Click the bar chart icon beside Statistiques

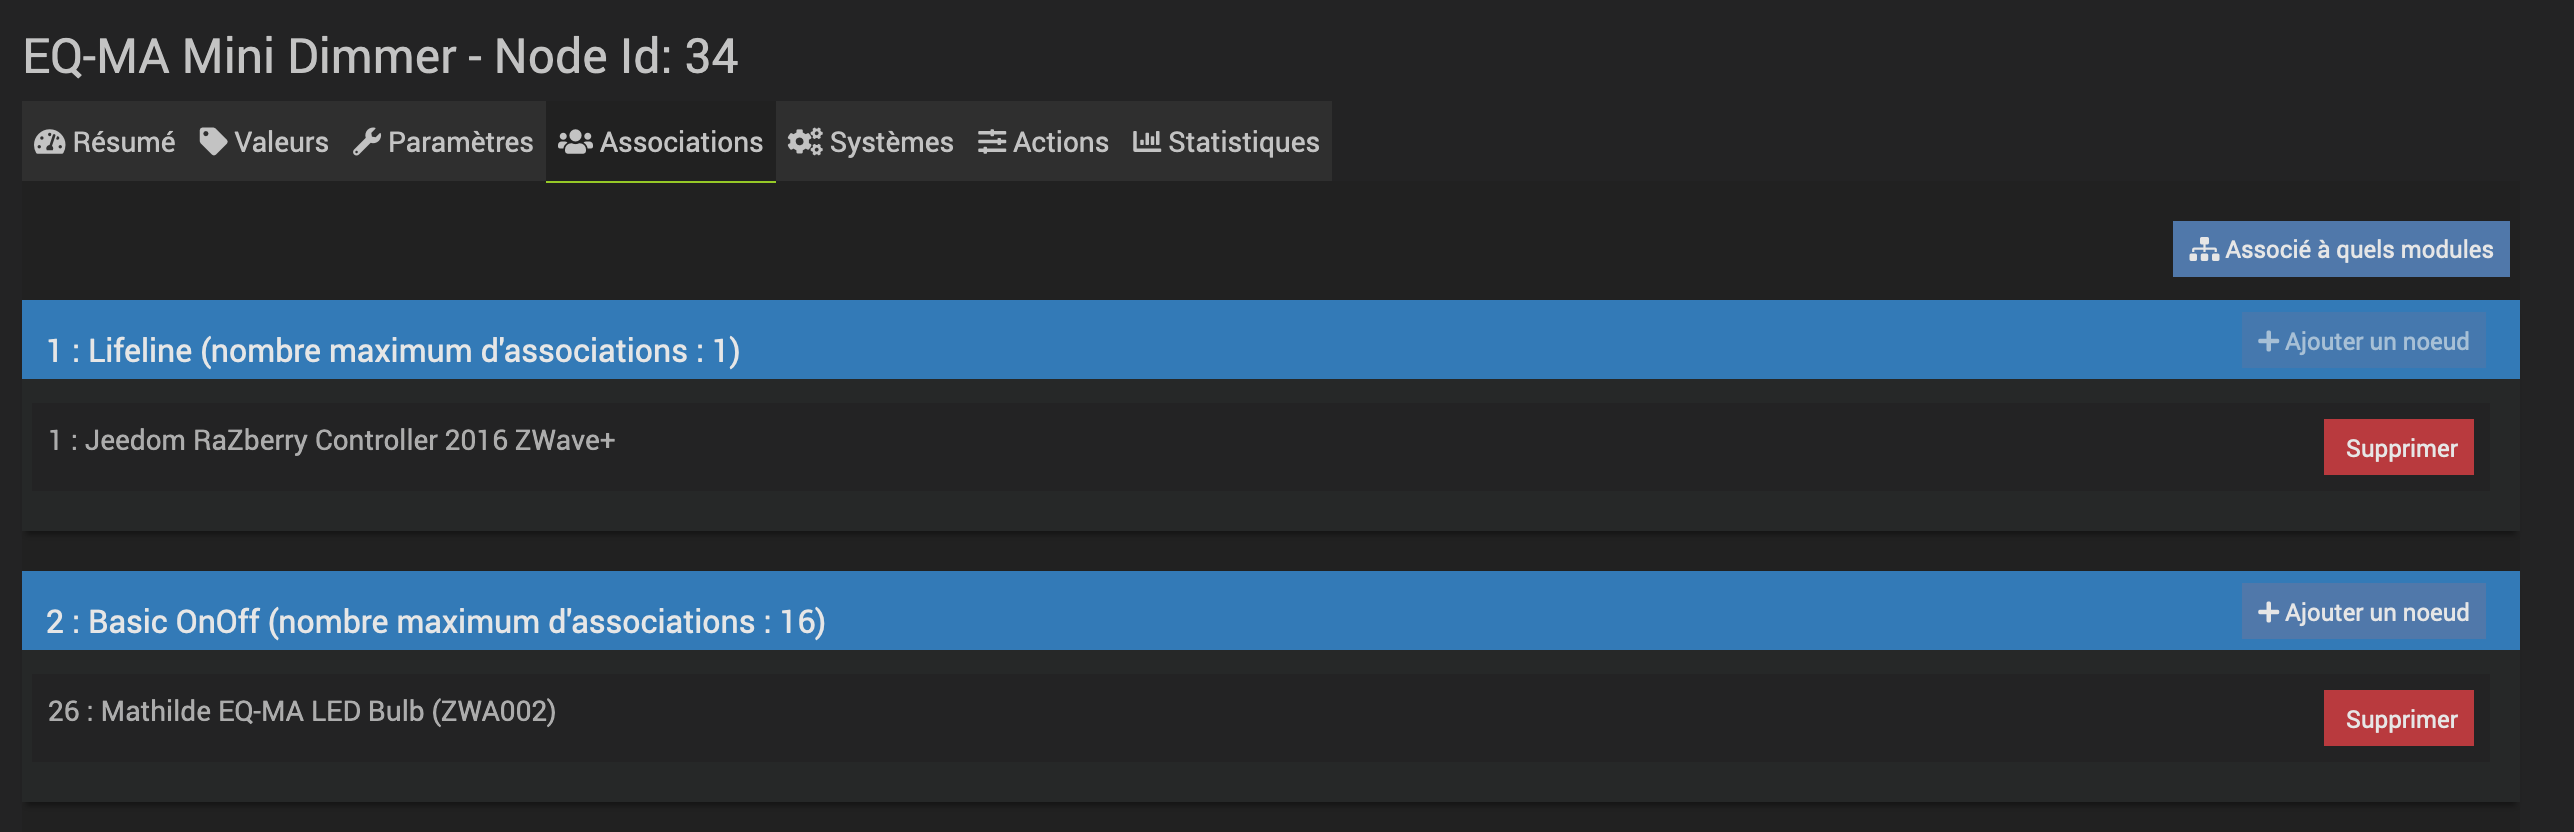1147,141
